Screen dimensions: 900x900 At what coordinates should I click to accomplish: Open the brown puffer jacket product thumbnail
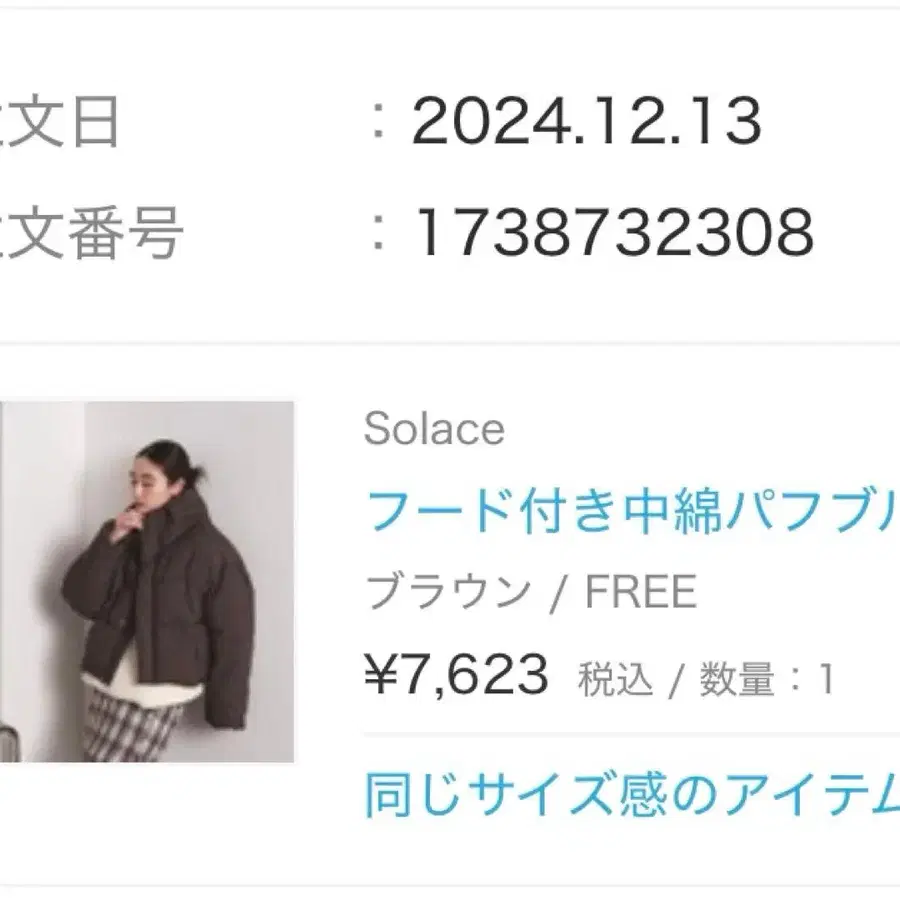(x=150, y=581)
